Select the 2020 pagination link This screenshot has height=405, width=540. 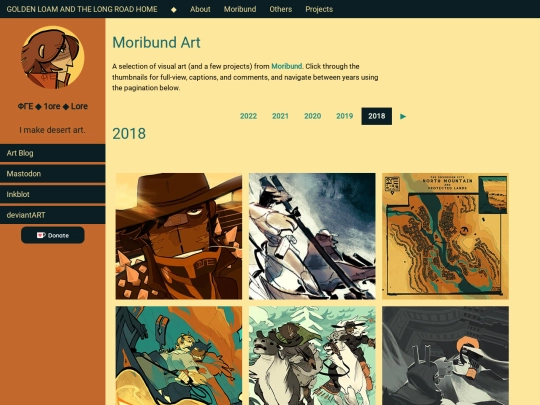[312, 116]
